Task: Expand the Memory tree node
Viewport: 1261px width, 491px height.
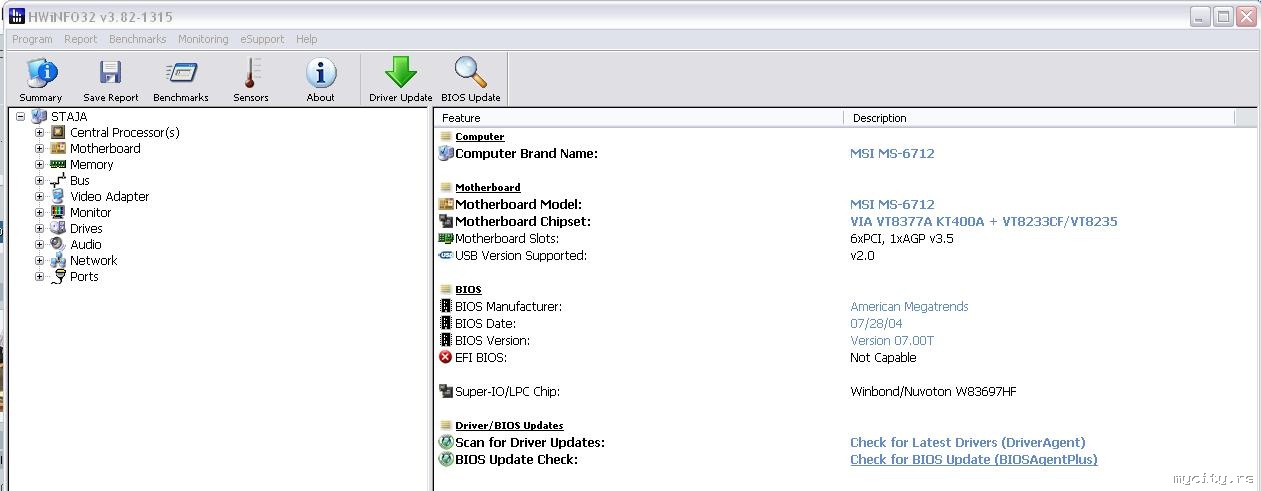Action: point(40,165)
